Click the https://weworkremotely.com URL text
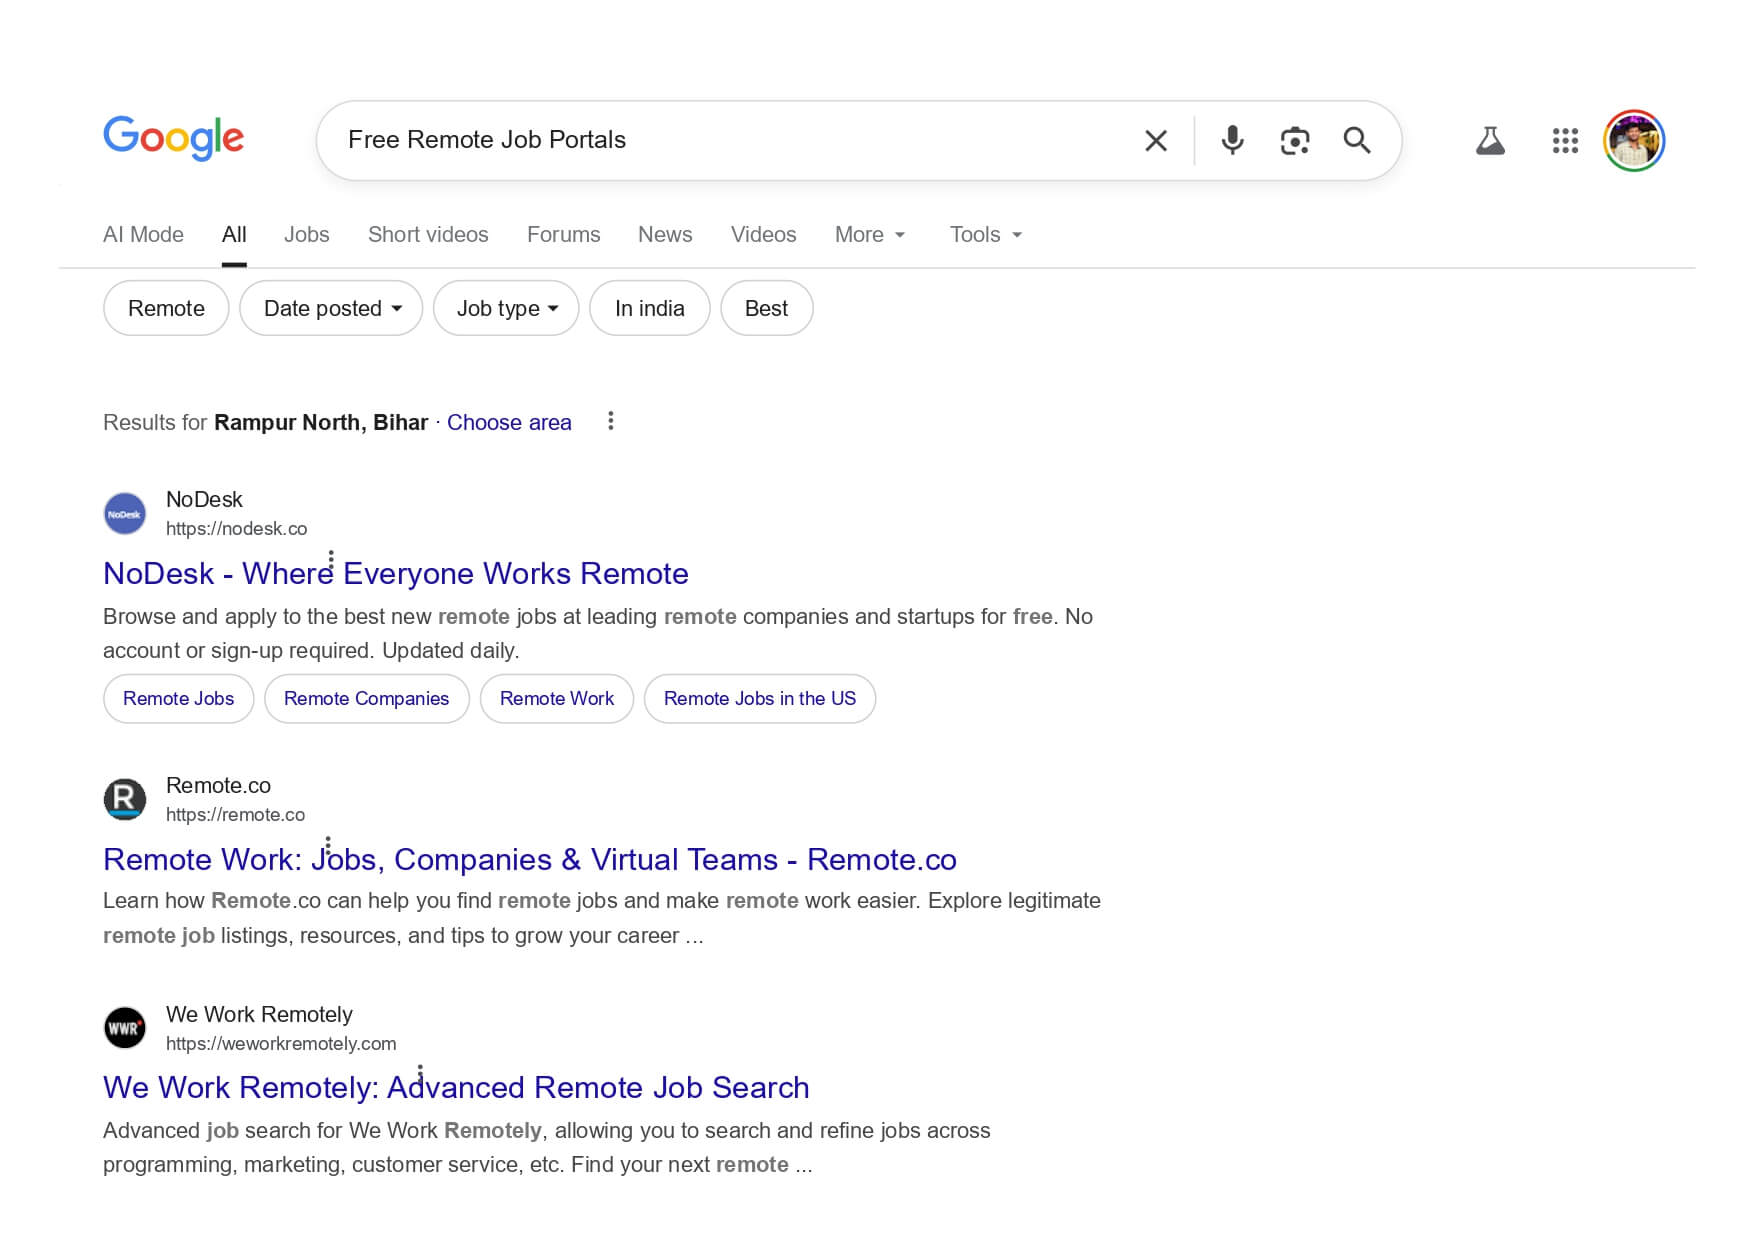The height and width of the screenshot is (1240, 1754). click(281, 1044)
